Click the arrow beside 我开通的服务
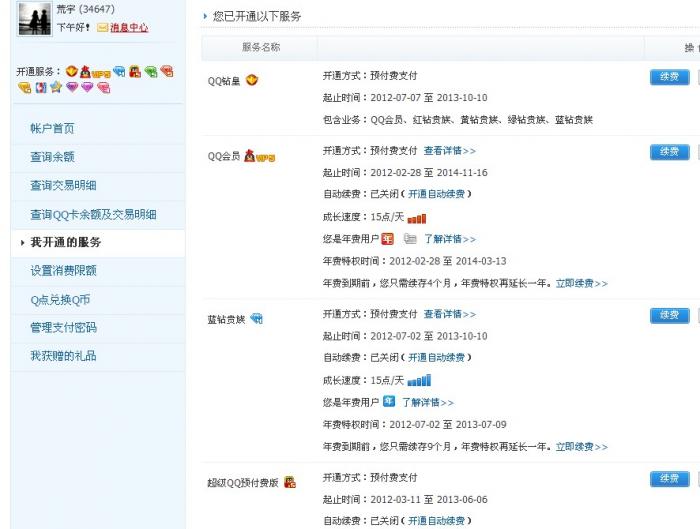Screen dimensions: 700x529 [x=22, y=243]
